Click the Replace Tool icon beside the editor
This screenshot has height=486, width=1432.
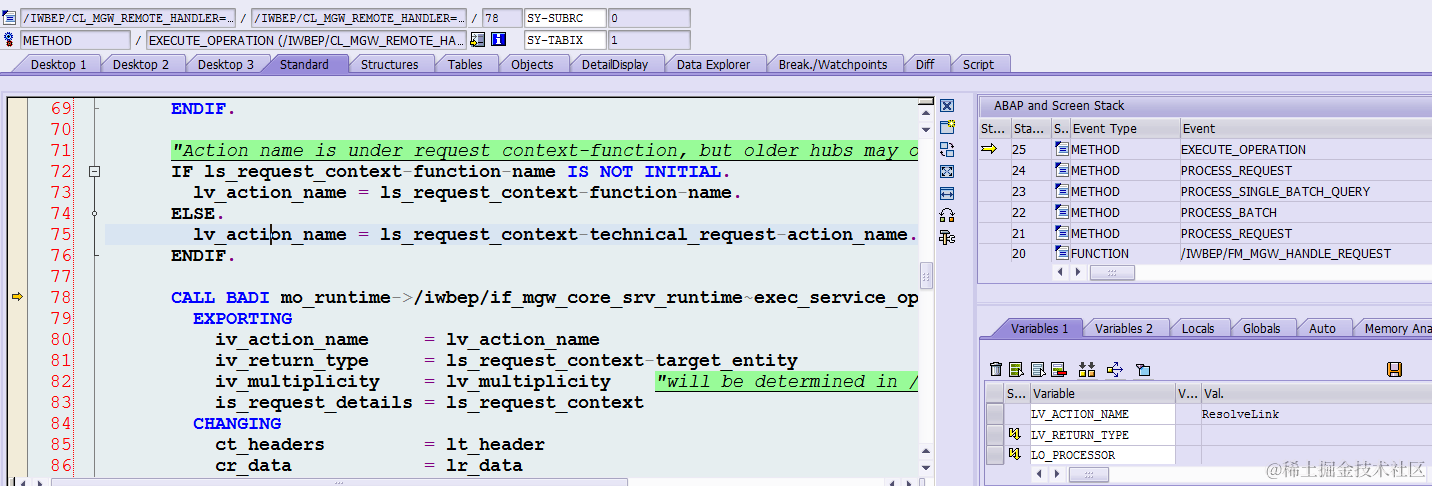click(x=947, y=149)
